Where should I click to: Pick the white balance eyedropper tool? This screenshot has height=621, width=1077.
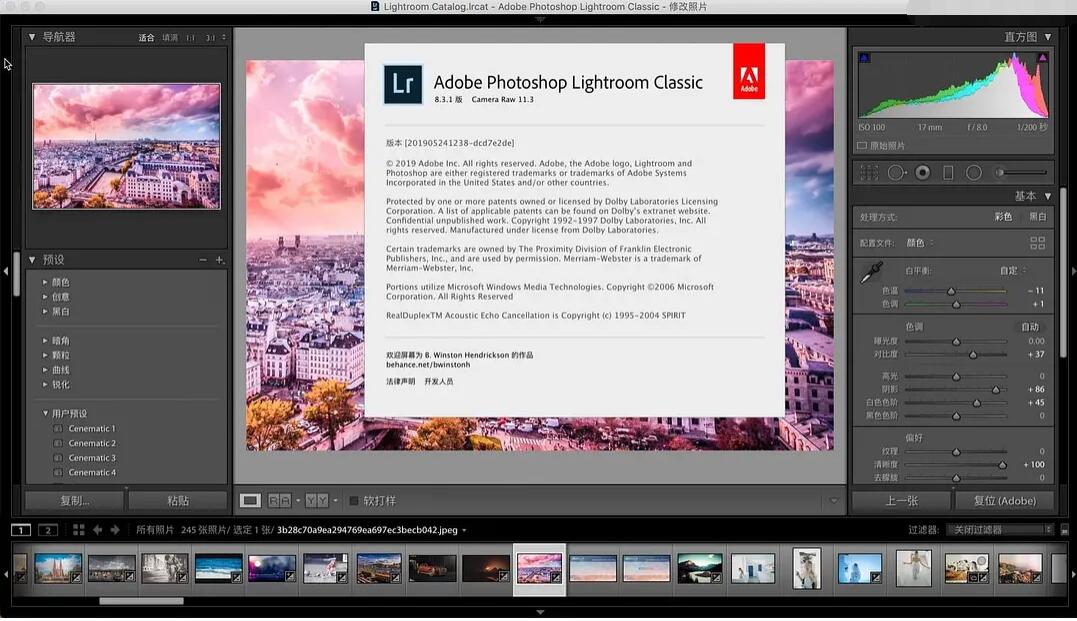click(872, 273)
